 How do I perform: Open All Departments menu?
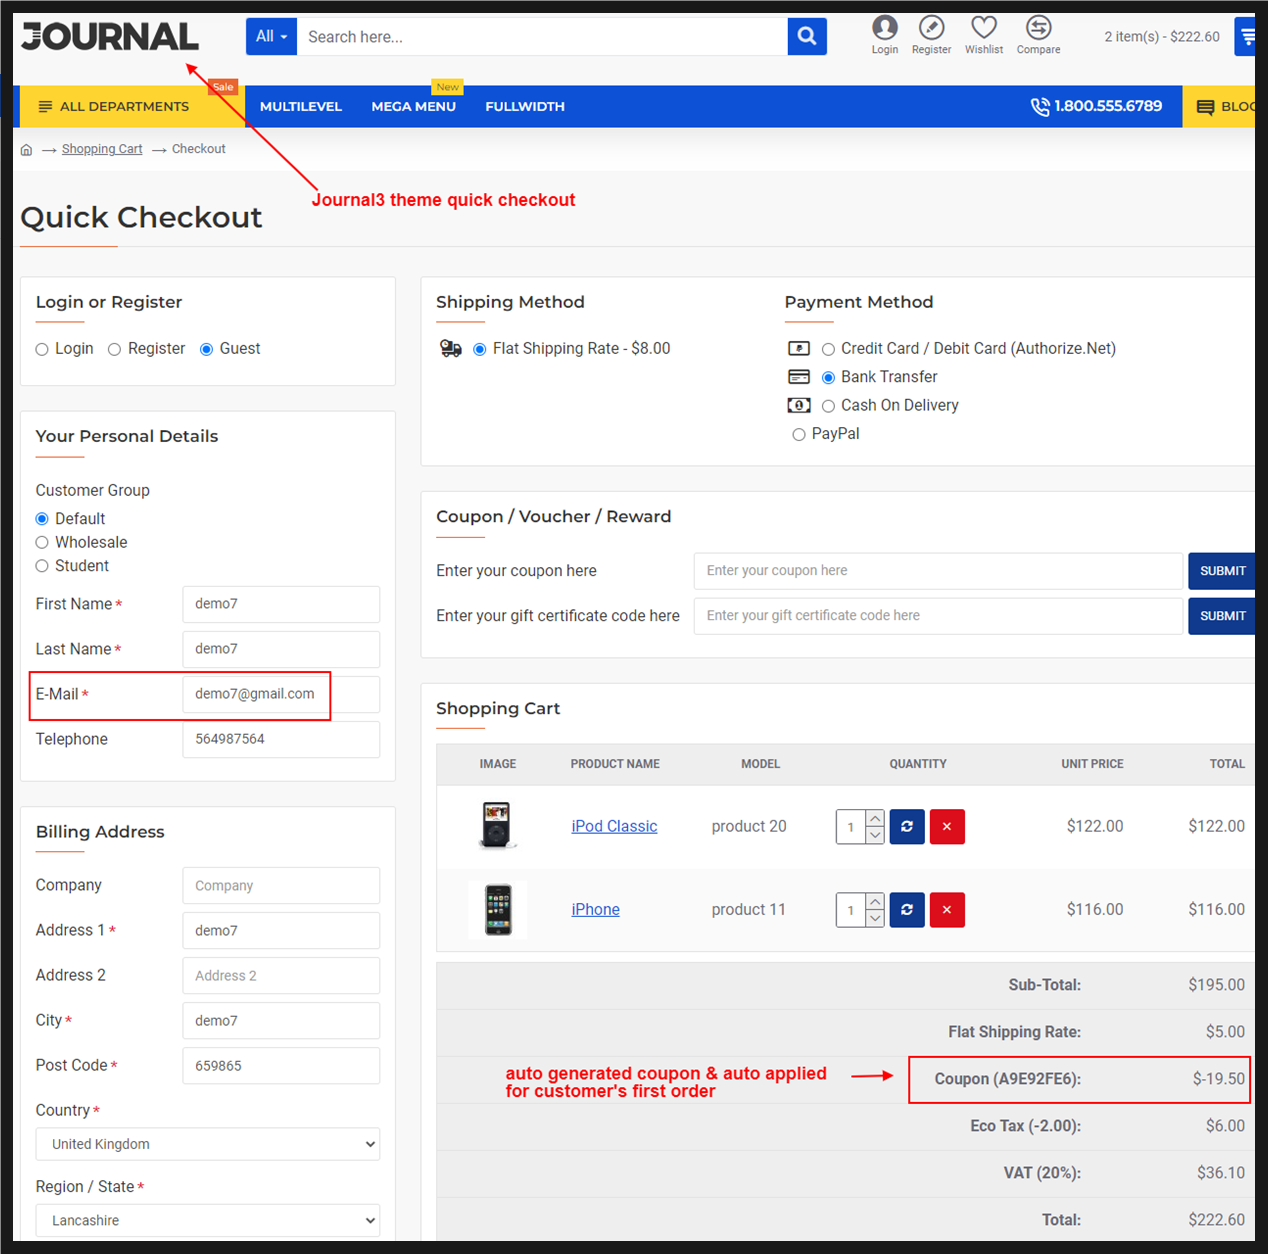[x=114, y=107]
